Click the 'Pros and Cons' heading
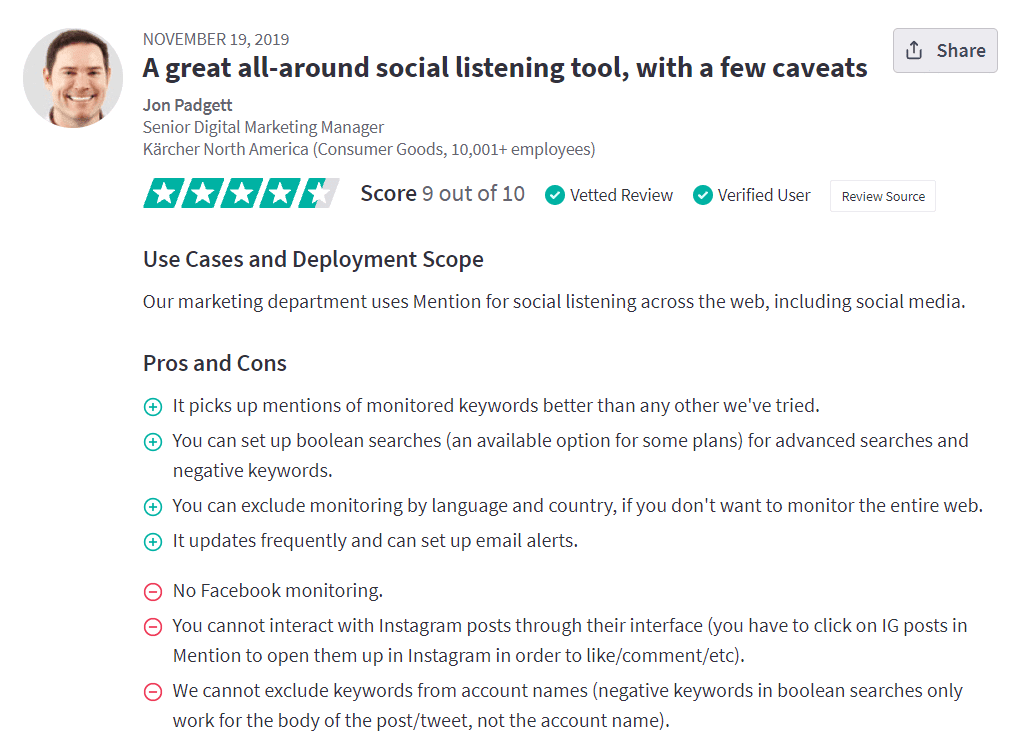The width and height of the screenshot is (1026, 741). click(x=215, y=363)
